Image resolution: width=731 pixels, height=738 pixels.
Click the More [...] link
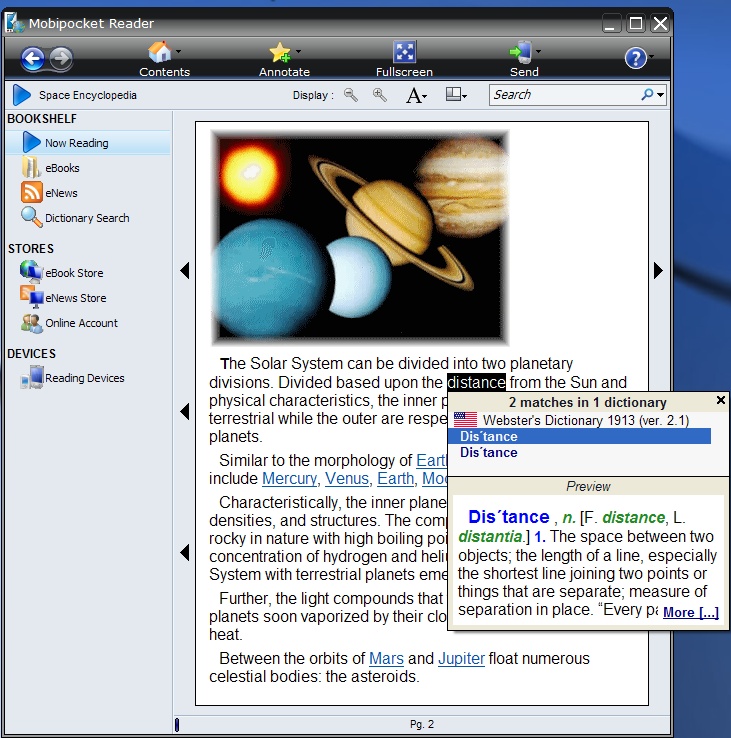coord(691,612)
